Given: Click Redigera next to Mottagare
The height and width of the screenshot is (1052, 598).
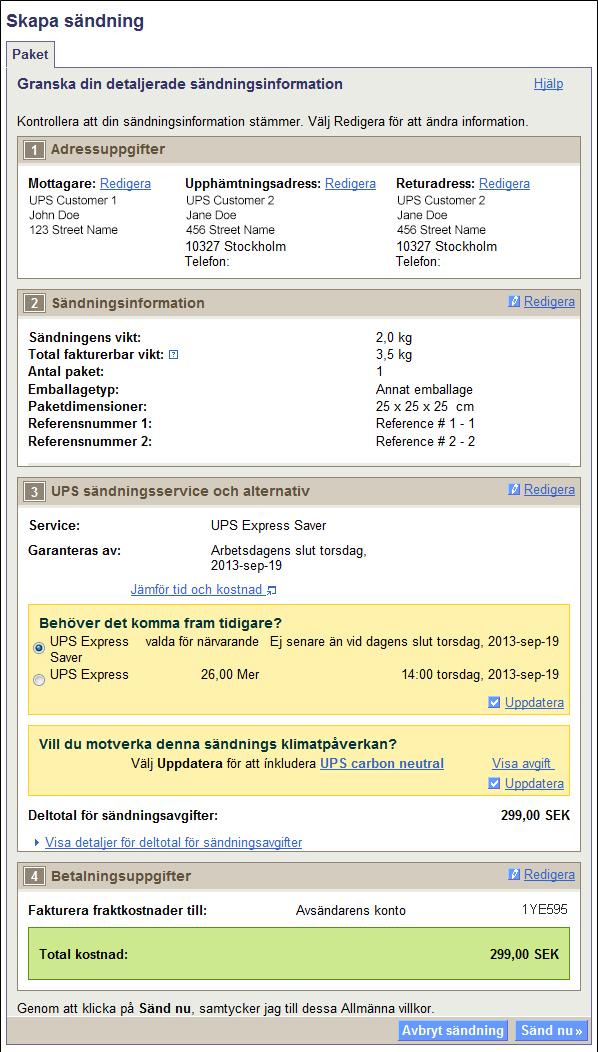Looking at the screenshot, I should point(126,184).
